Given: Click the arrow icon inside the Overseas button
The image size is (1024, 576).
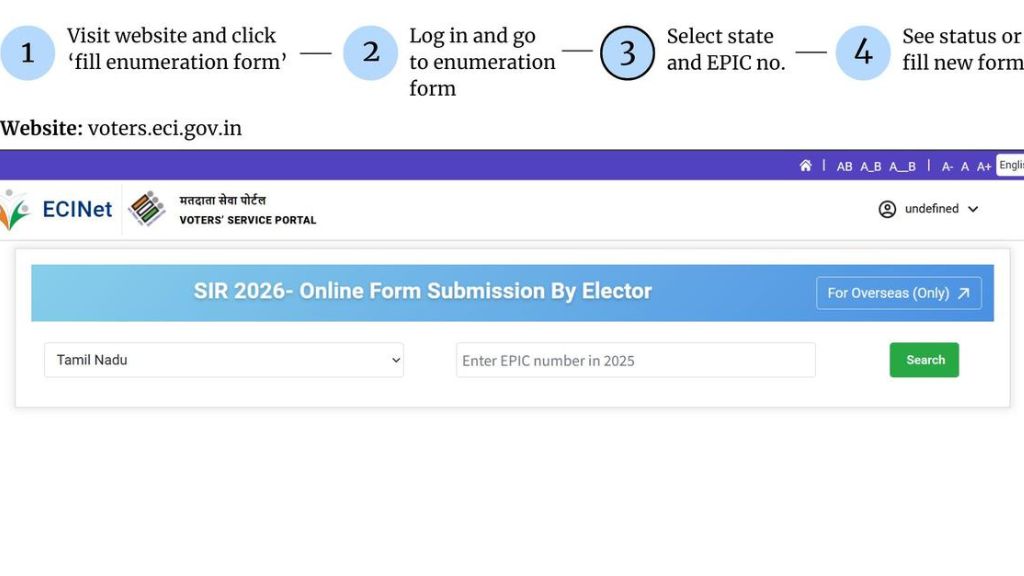Looking at the screenshot, I should click(x=962, y=293).
